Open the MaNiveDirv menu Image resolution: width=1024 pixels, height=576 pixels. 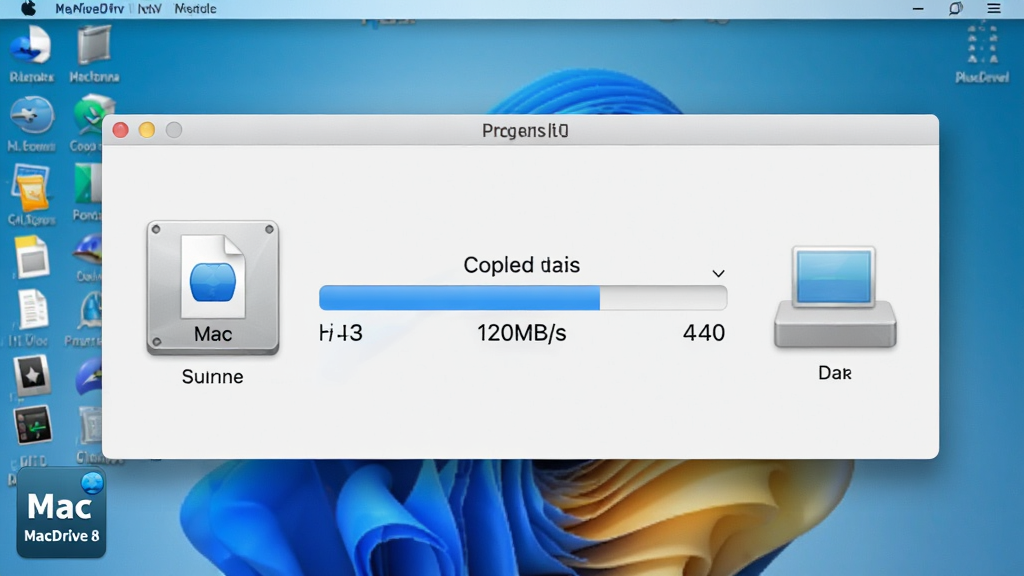(89, 9)
